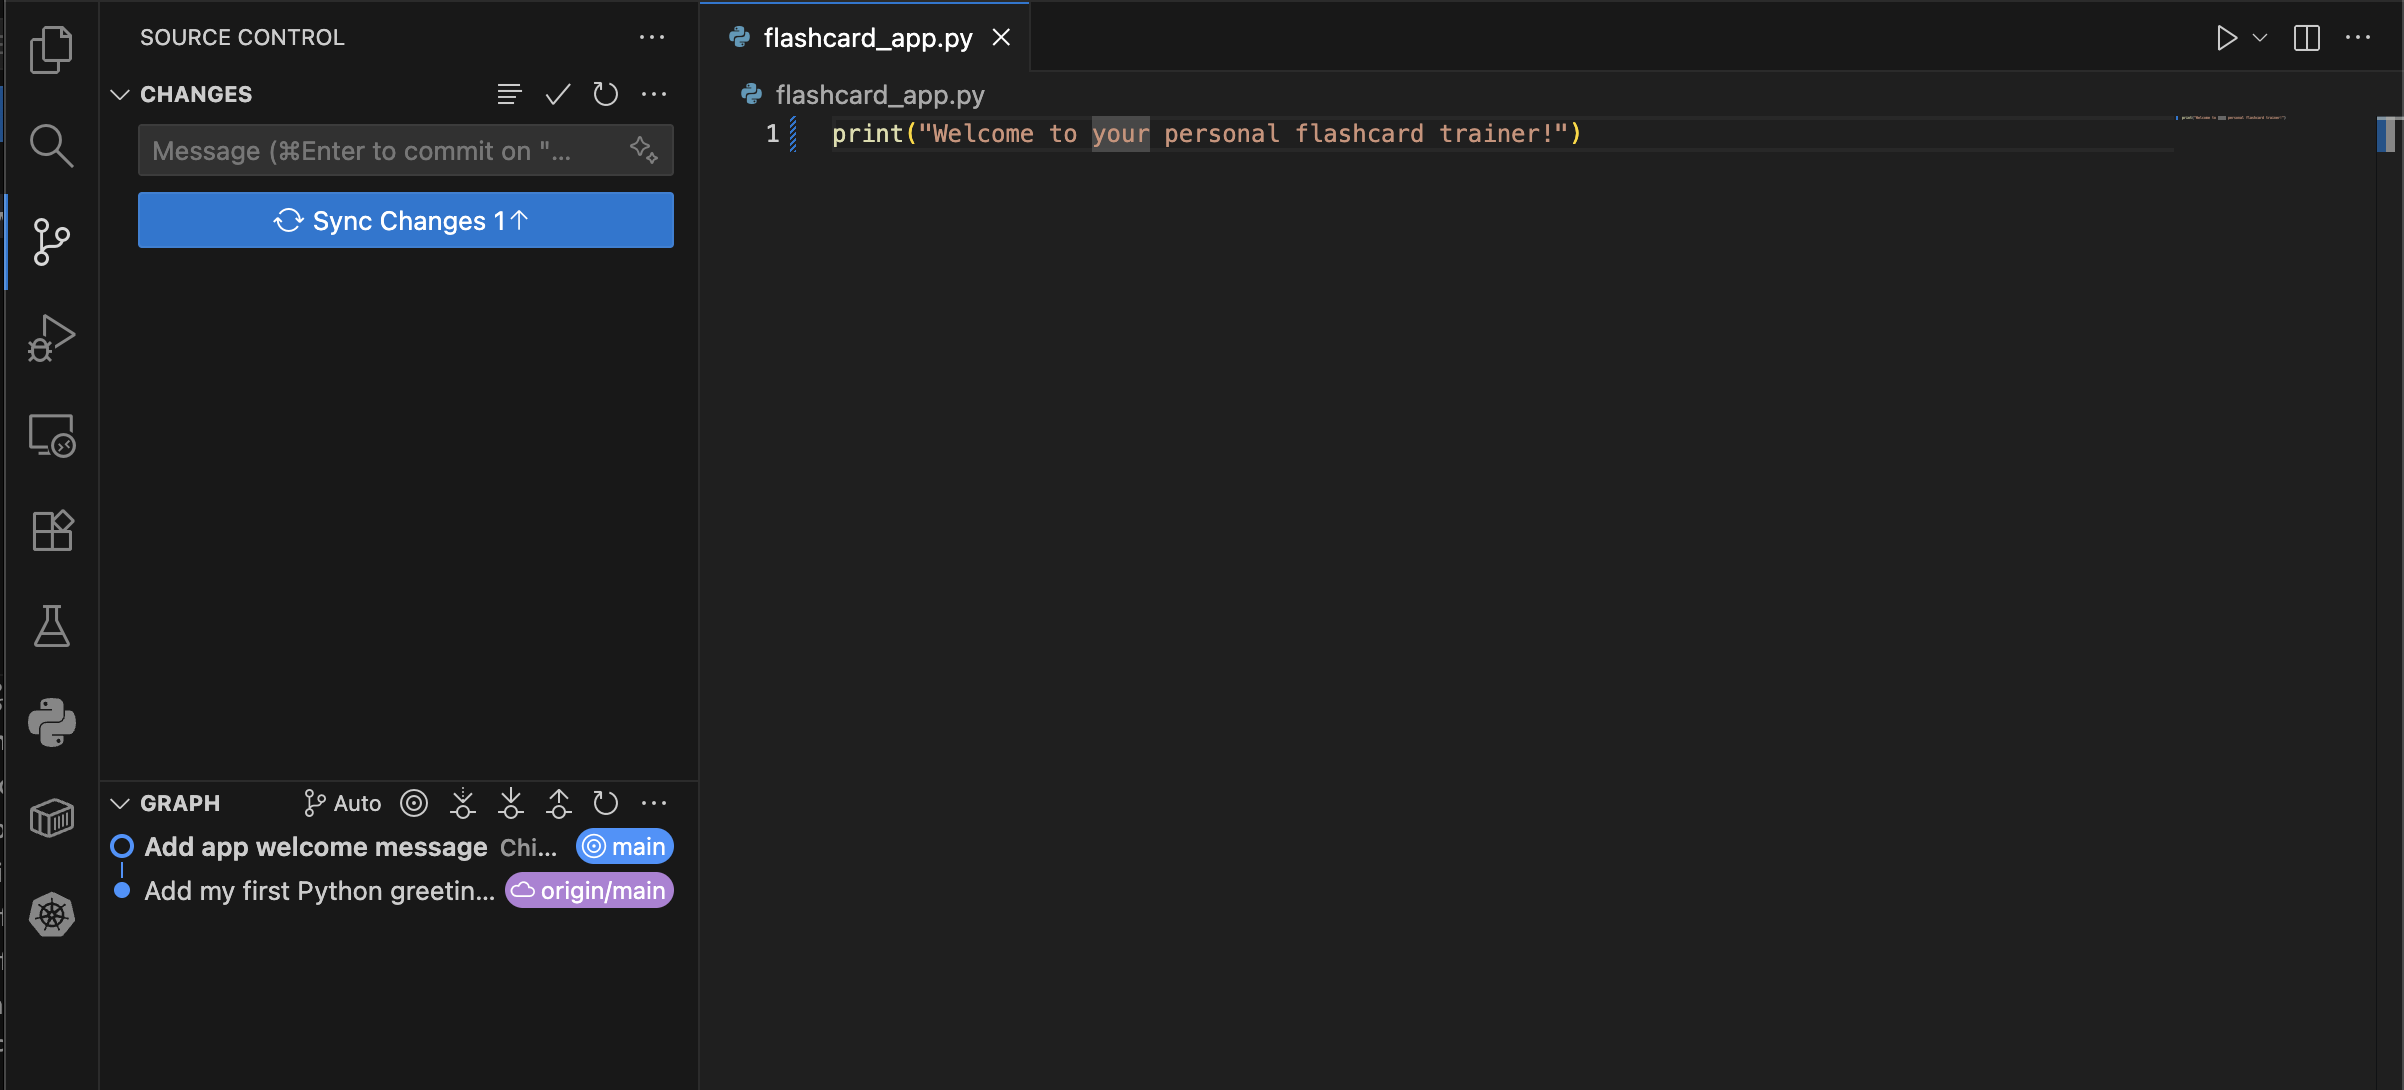
Task: Open the Search view
Action: pyautogui.click(x=51, y=146)
